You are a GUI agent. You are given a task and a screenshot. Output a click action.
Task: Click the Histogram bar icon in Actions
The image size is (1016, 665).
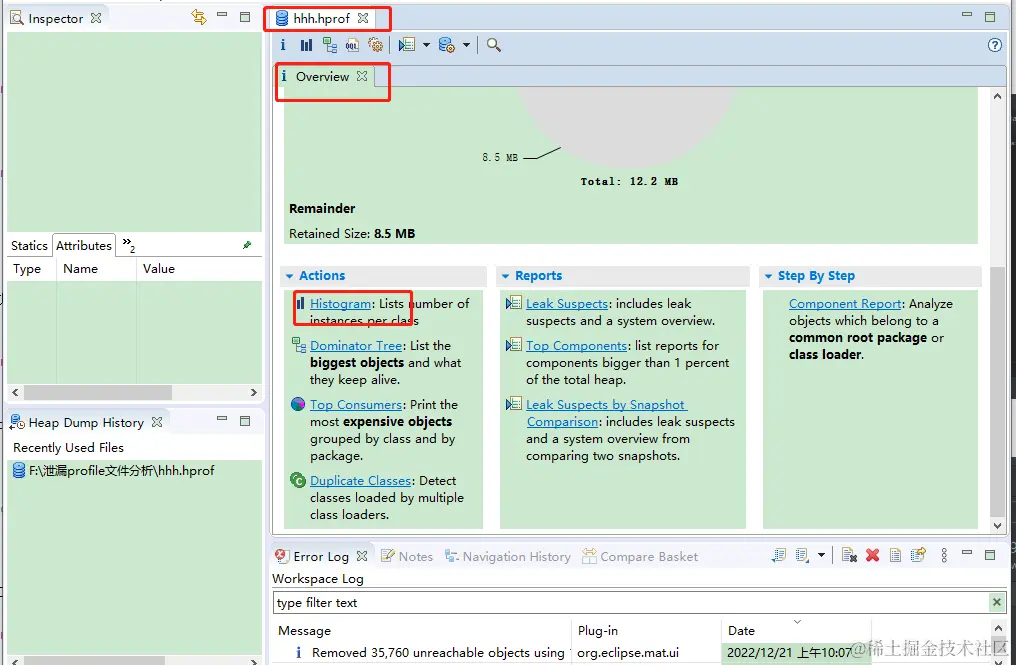coord(300,303)
